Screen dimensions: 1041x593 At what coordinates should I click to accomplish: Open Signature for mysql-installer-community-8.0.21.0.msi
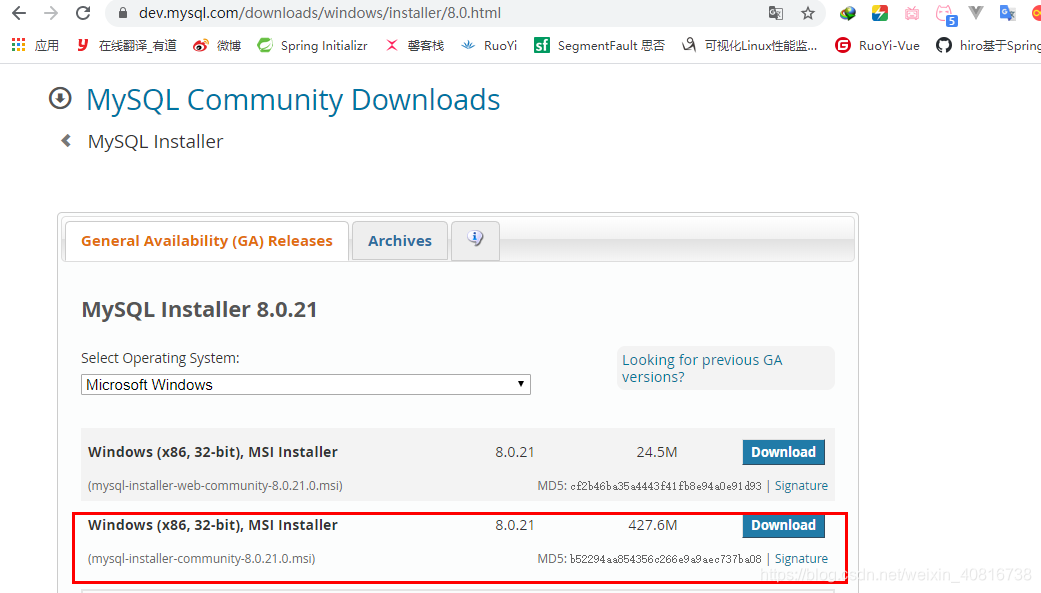coord(801,558)
